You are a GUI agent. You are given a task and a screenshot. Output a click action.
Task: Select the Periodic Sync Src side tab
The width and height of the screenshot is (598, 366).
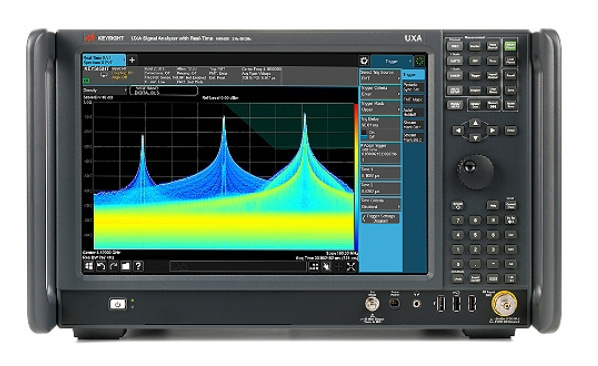click(x=413, y=87)
